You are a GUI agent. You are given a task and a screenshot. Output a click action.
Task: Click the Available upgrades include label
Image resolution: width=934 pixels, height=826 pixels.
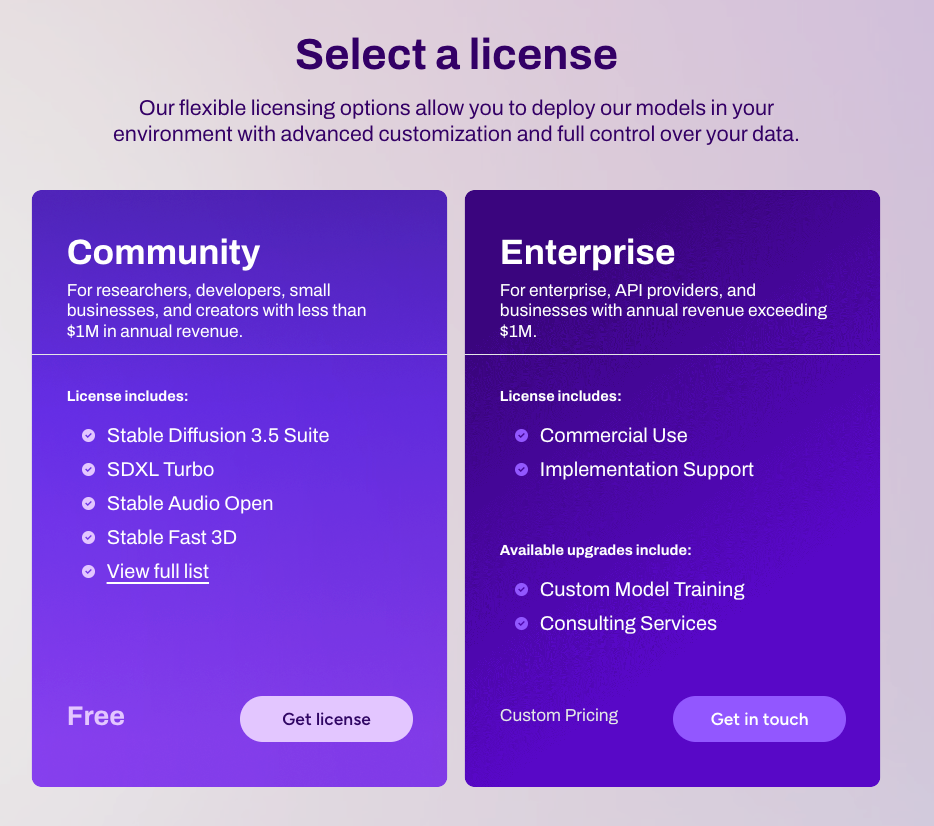595,550
